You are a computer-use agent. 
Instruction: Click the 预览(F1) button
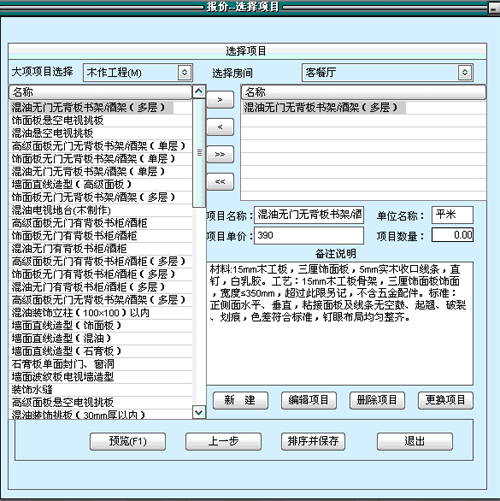point(128,442)
